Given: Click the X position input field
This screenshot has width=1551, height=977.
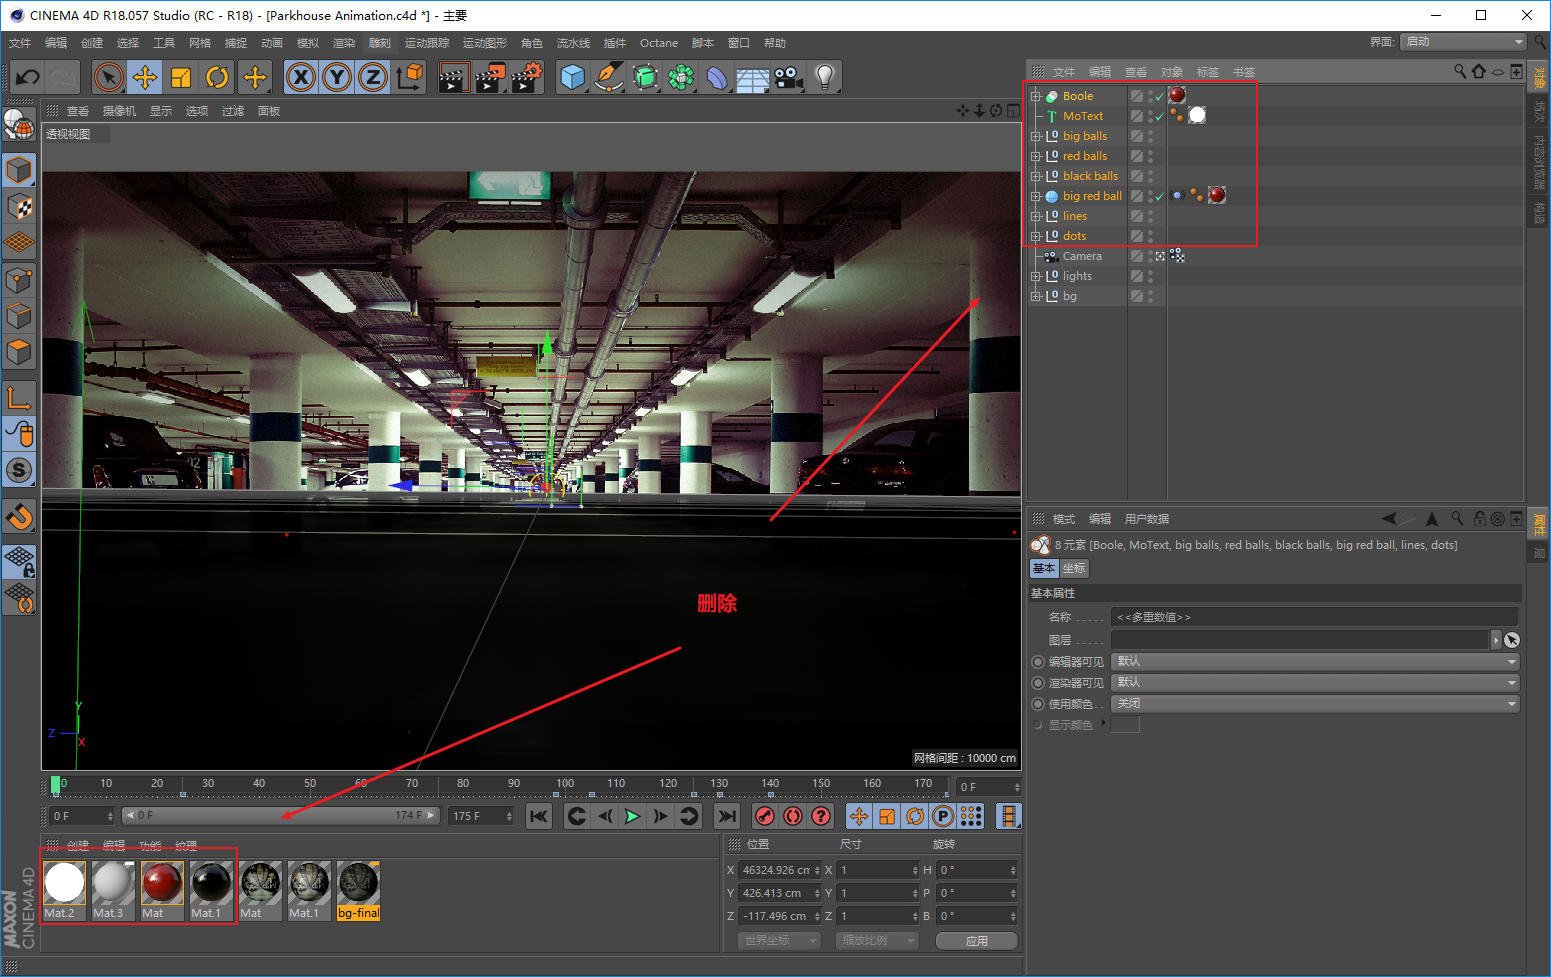Looking at the screenshot, I should [x=781, y=870].
